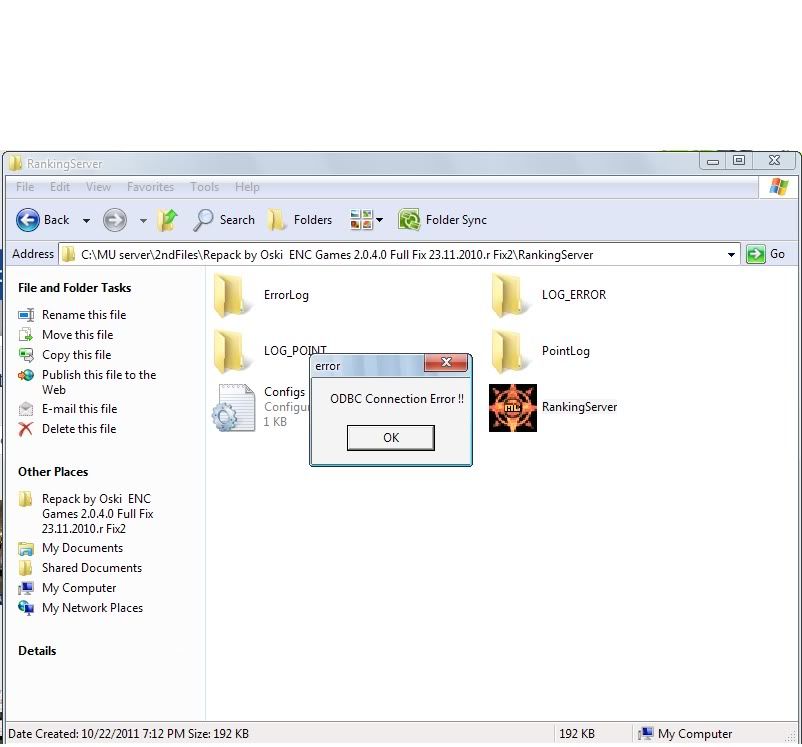The height and width of the screenshot is (747, 802).
Task: Click the Delete this file link
Action: point(79,429)
